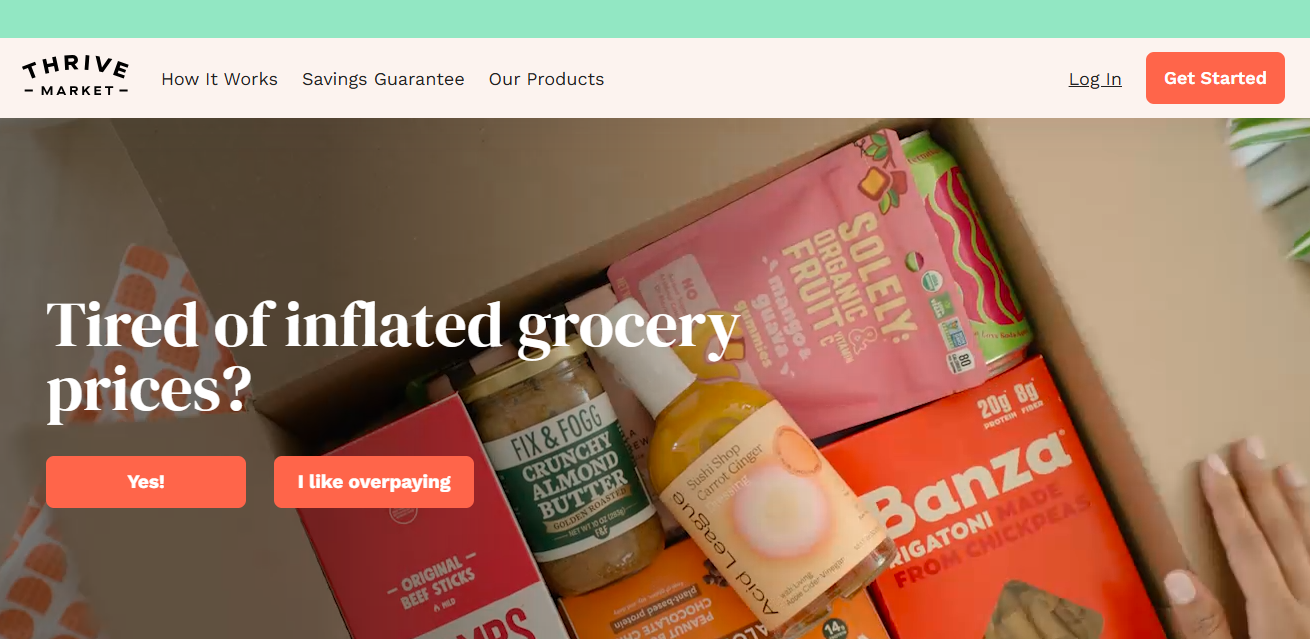Click the Get Started button
This screenshot has width=1310, height=639.
coord(1215,78)
